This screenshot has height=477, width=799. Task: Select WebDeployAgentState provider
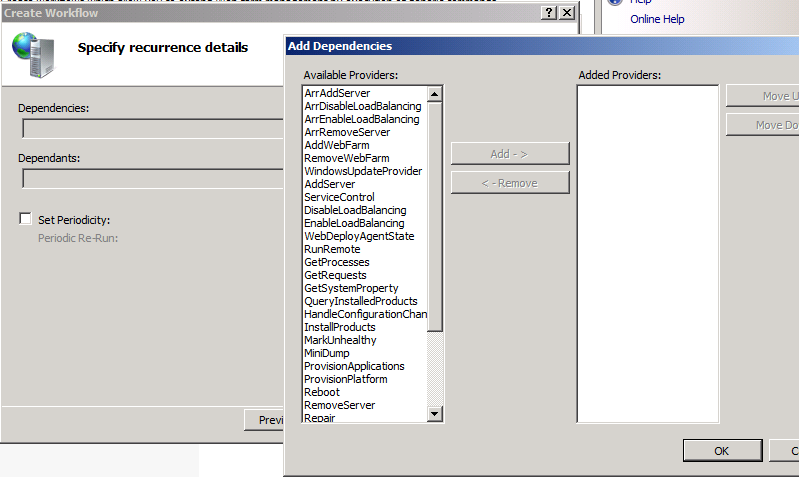359,236
